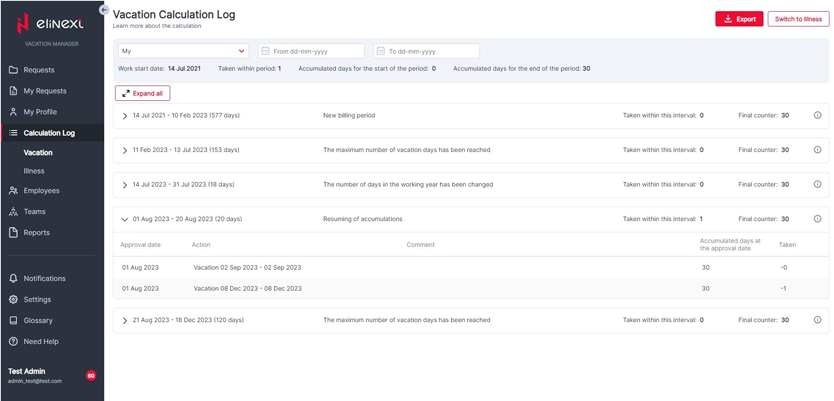Open the red notification badge showing 60
Screen dimensions: 834x401
click(x=91, y=376)
